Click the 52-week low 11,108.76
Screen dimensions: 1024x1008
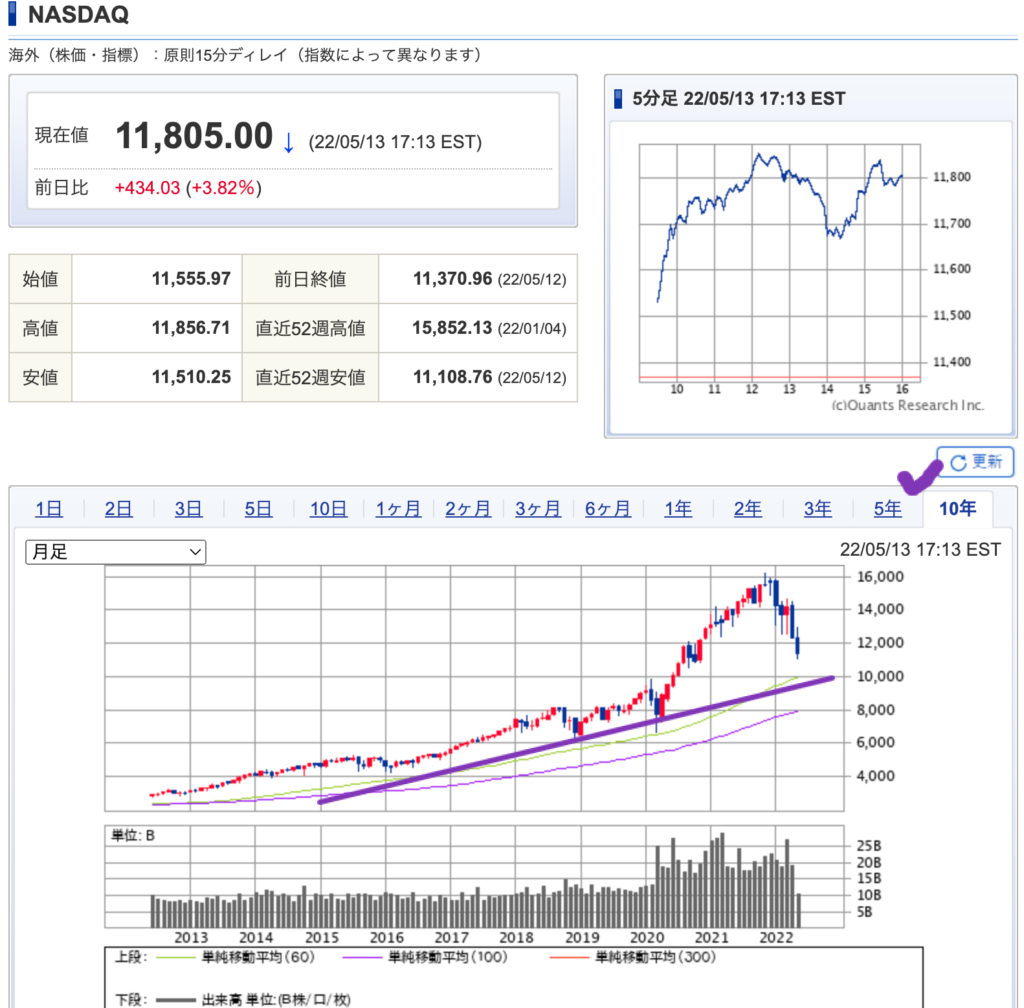[452, 377]
